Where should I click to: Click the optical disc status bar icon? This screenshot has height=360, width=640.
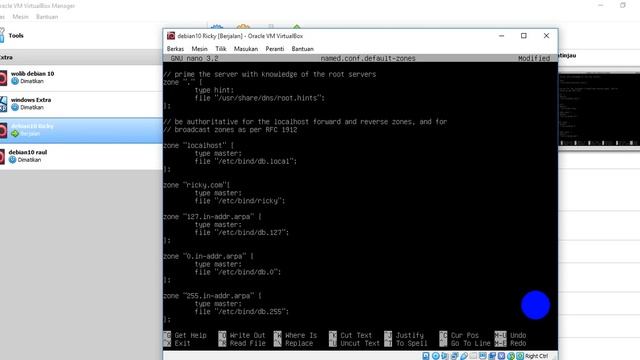click(x=436, y=356)
